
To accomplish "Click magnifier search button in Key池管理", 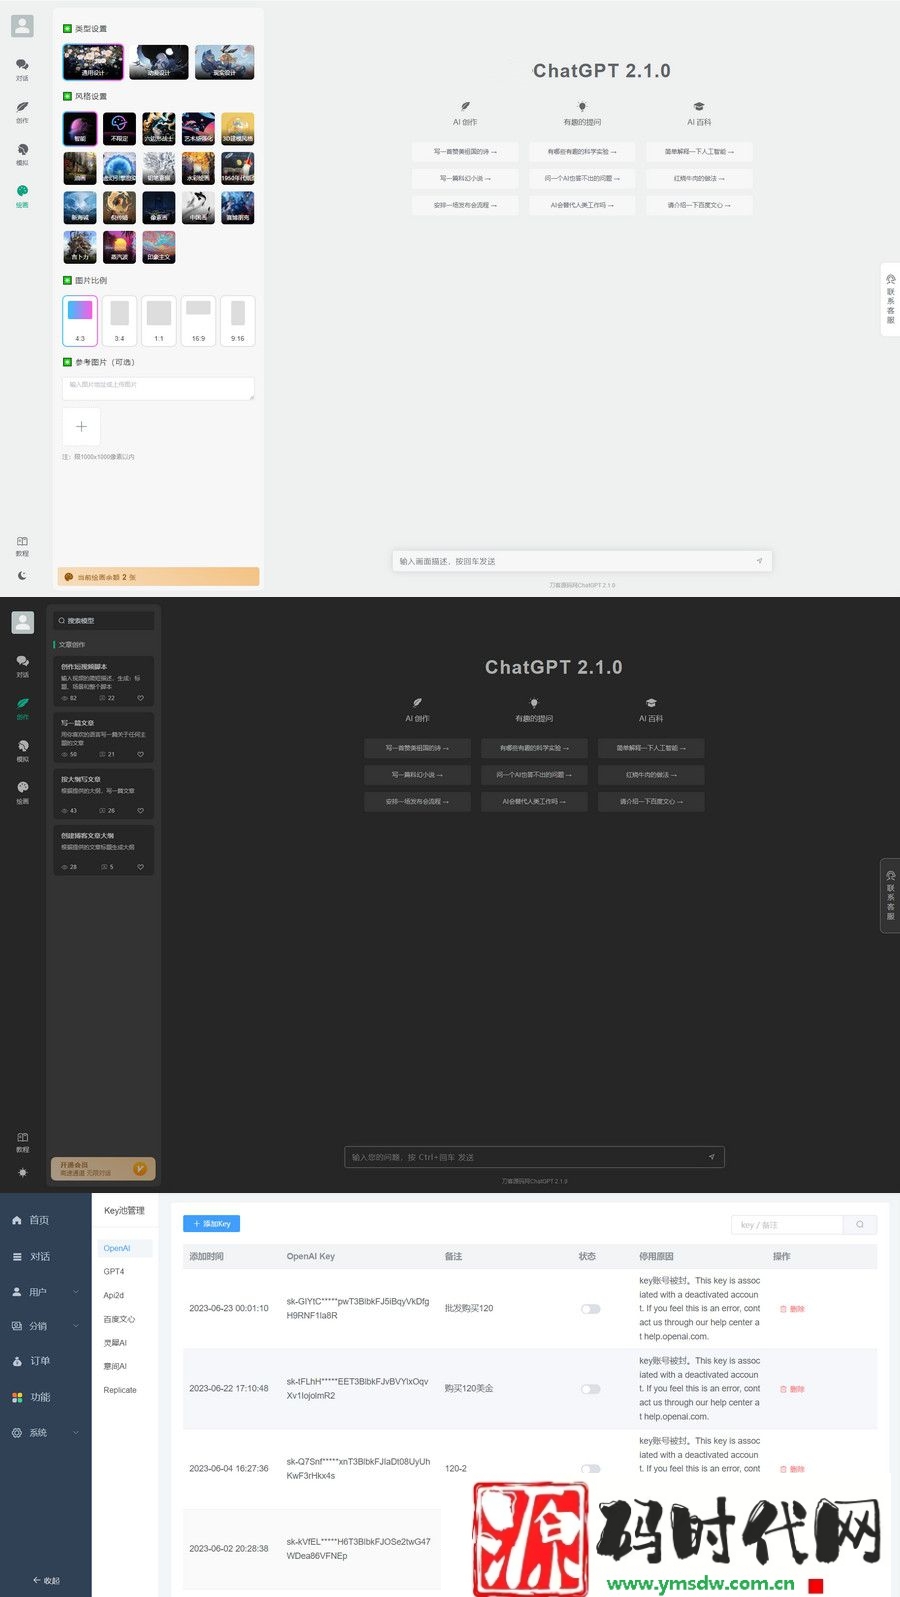I will (860, 1224).
